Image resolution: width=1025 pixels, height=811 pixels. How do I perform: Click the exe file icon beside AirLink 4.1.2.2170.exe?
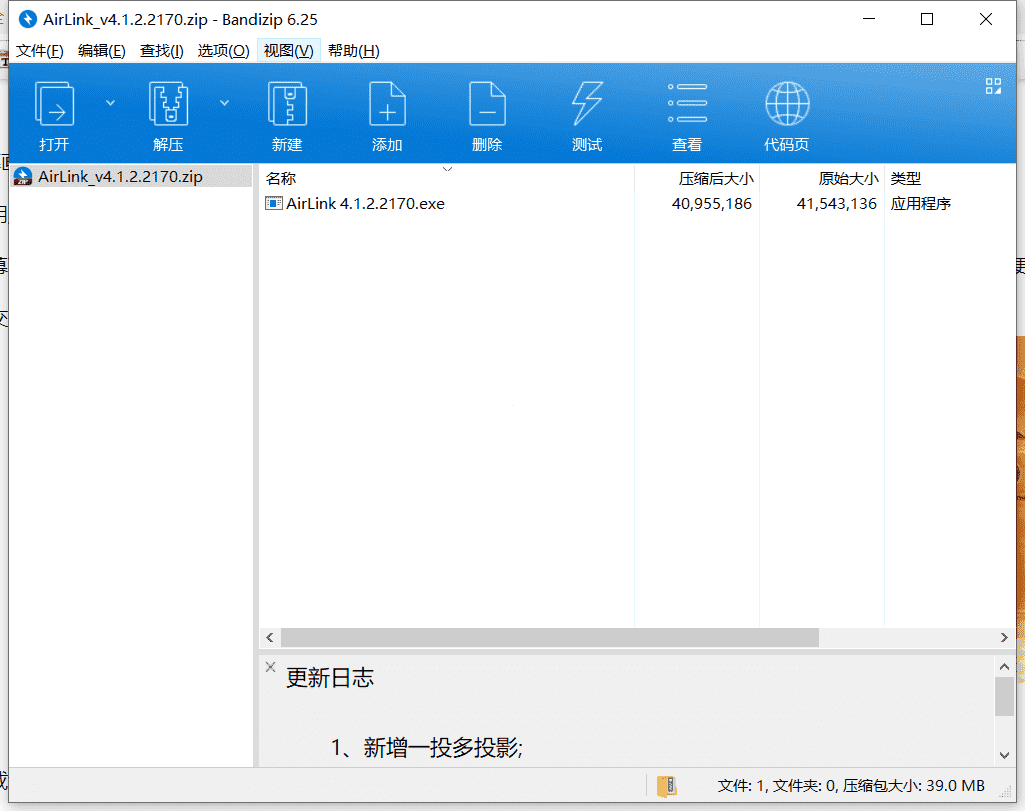coord(273,203)
